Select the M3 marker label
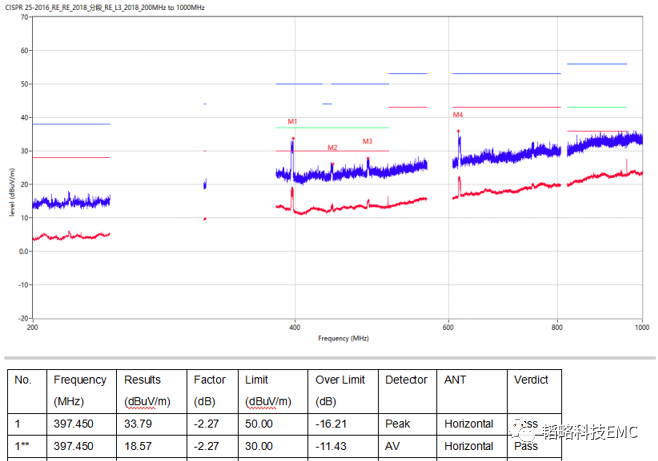Viewport: 658px width, 461px height. point(367,142)
